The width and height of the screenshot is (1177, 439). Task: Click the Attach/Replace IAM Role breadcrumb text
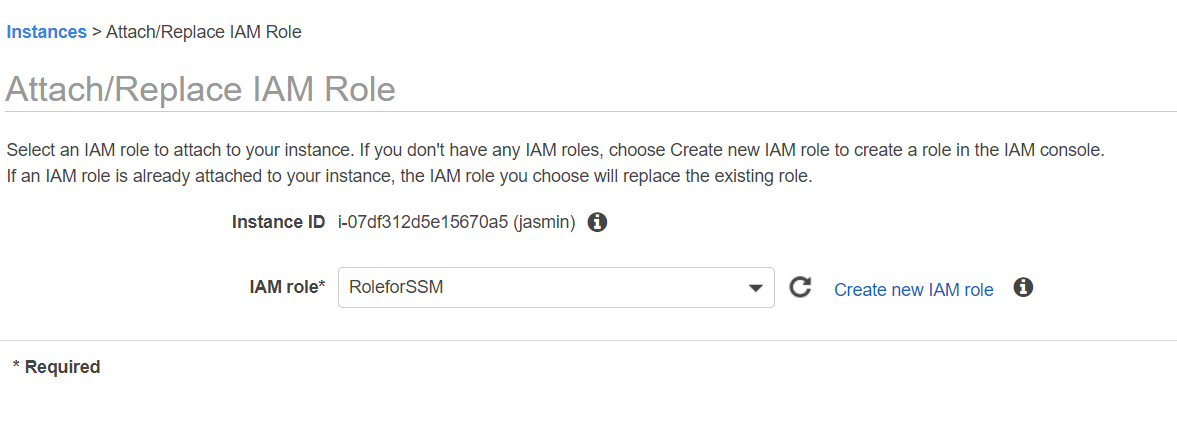point(204,32)
